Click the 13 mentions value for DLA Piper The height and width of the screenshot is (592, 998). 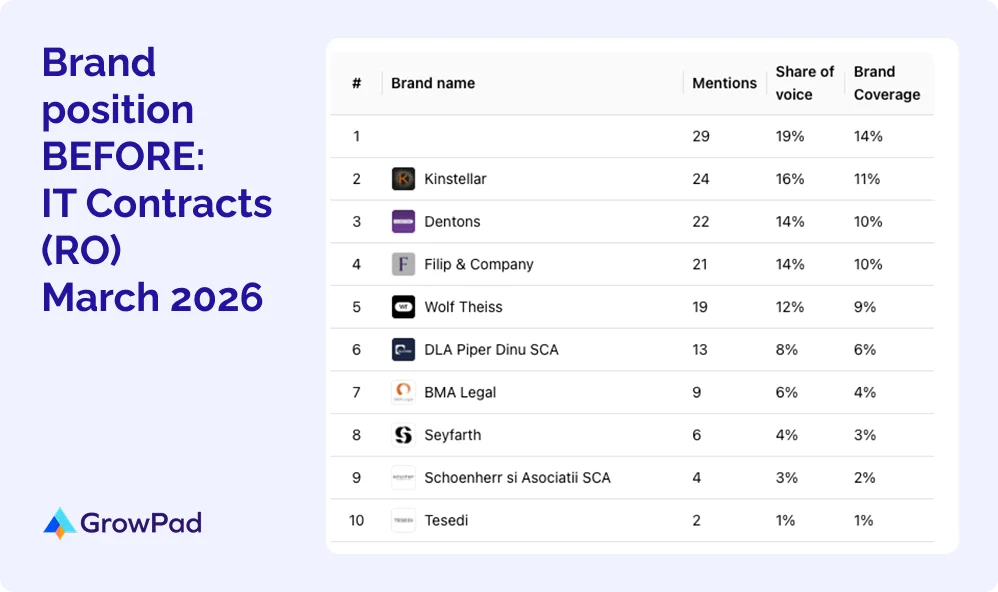[x=699, y=349]
